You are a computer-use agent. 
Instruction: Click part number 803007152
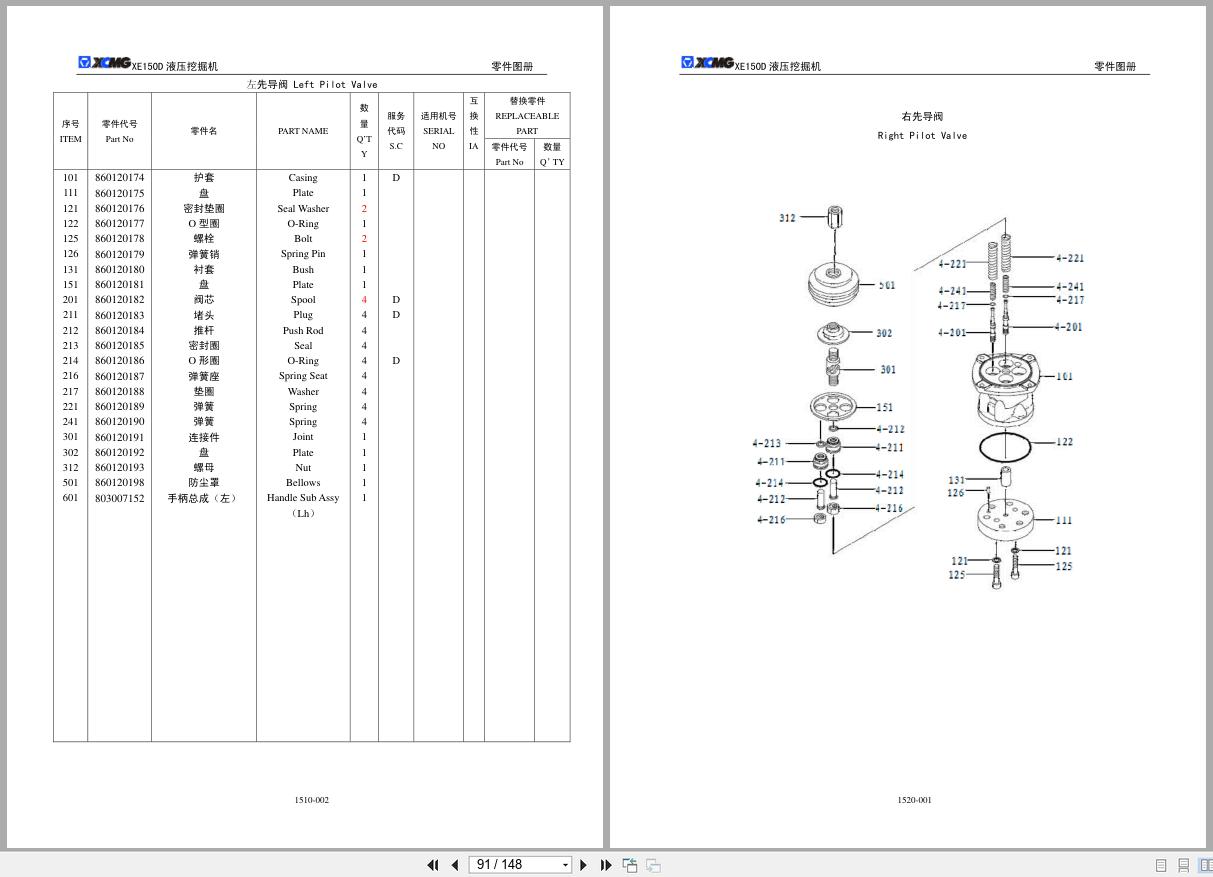pyautogui.click(x=120, y=498)
